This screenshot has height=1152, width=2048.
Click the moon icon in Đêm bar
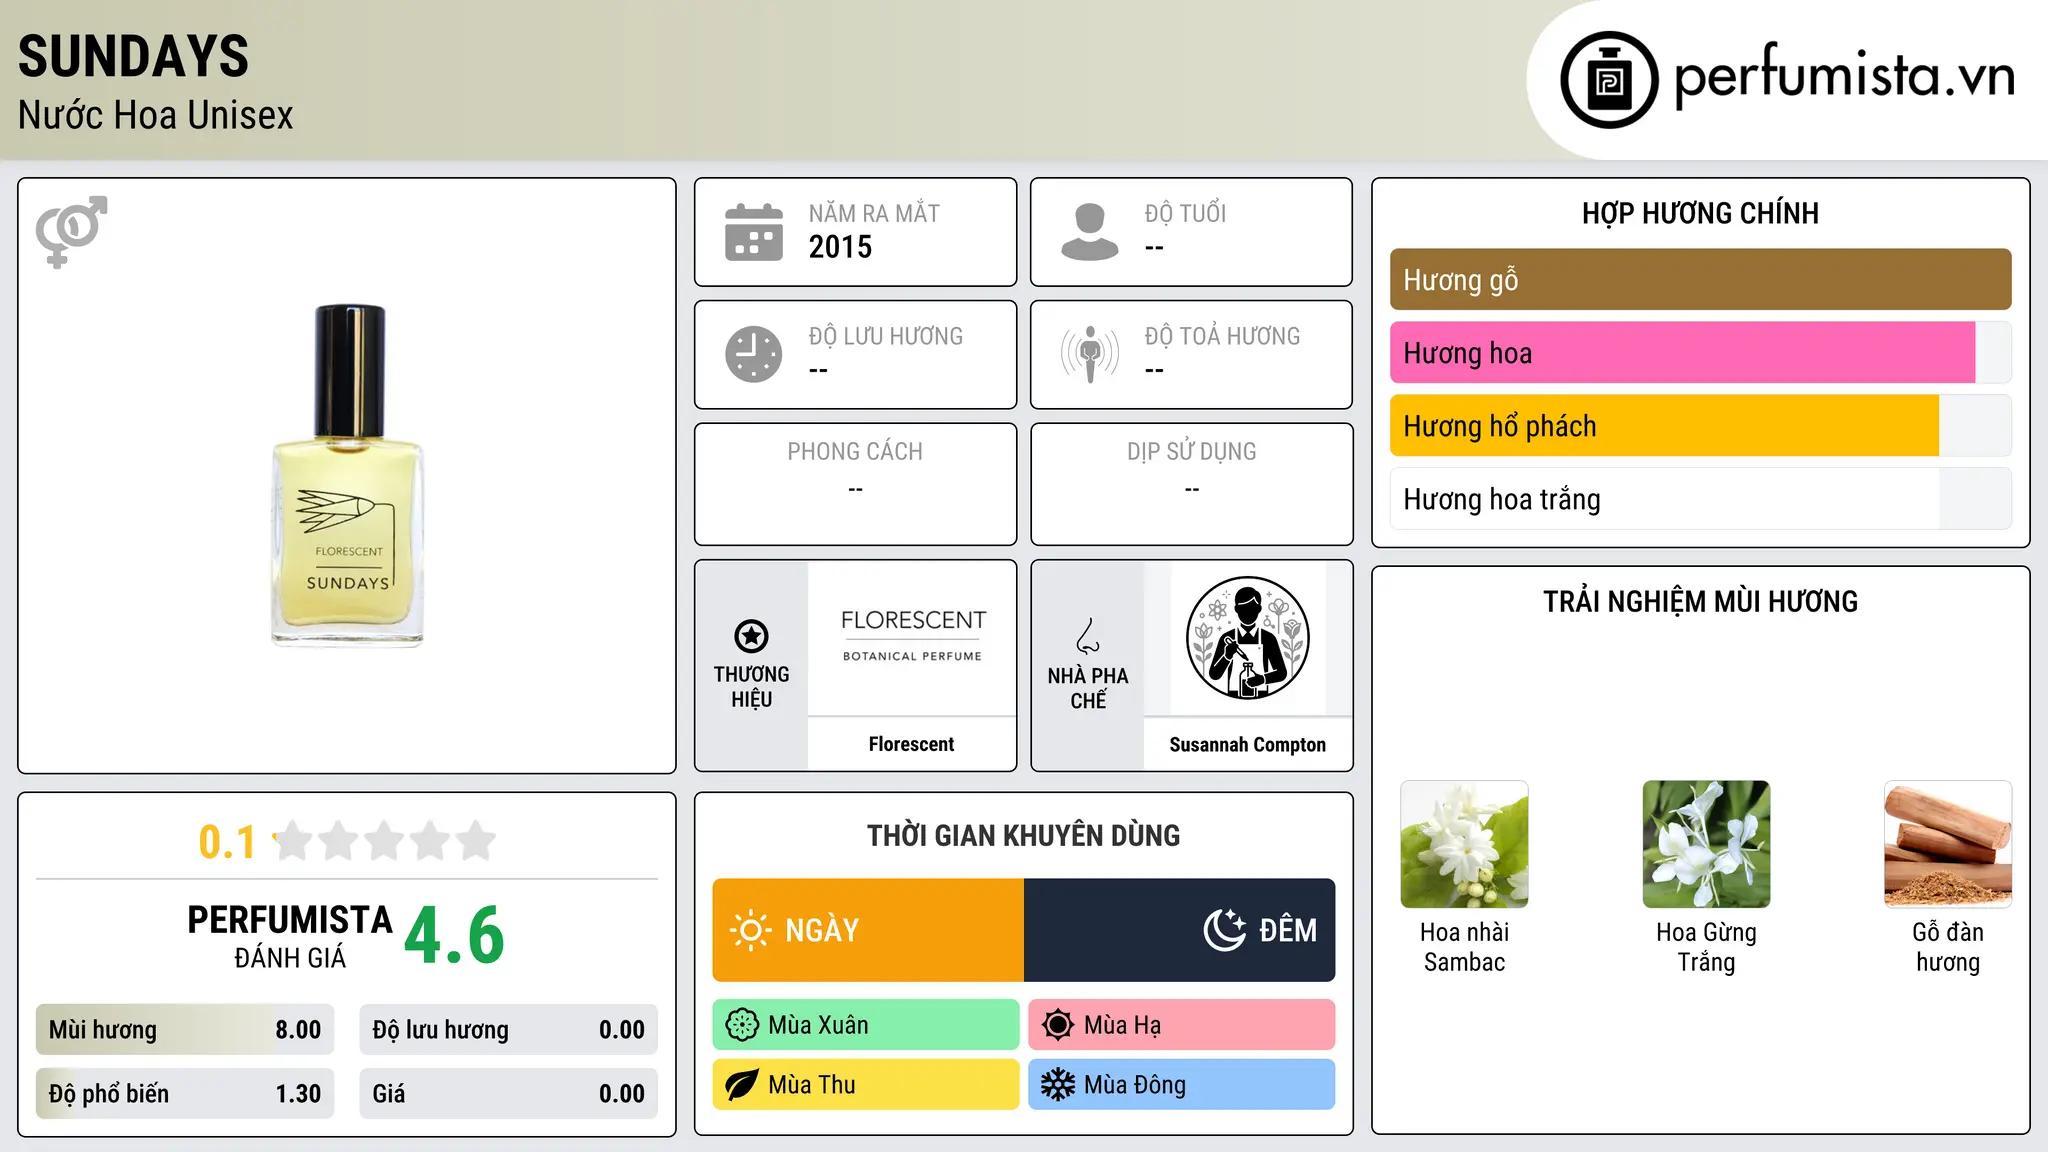pyautogui.click(x=1224, y=930)
